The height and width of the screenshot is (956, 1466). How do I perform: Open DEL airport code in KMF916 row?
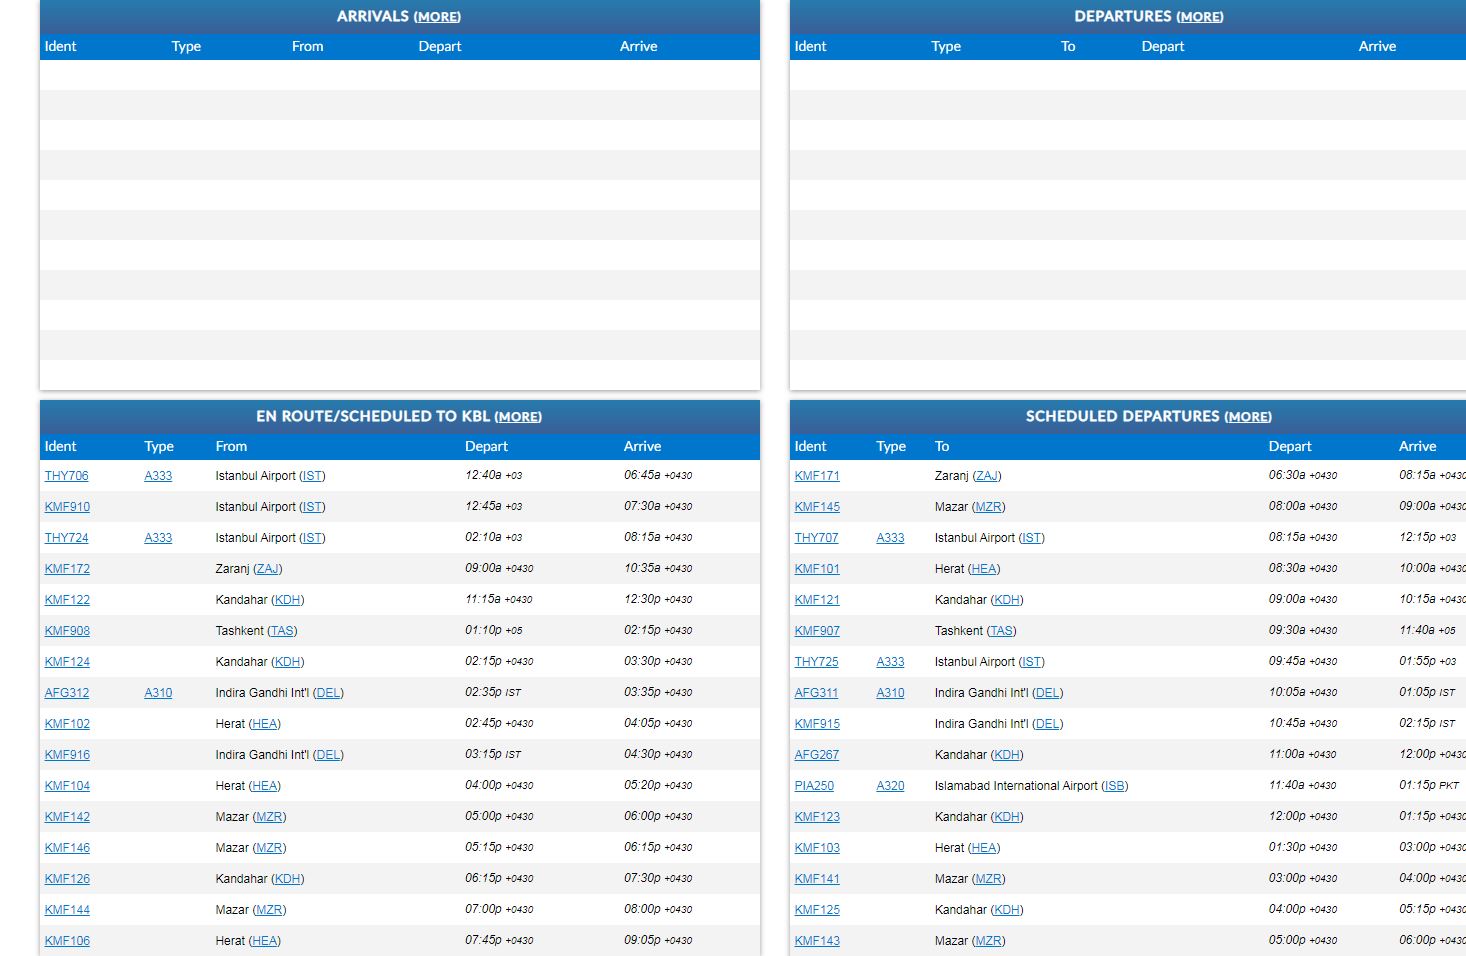328,755
